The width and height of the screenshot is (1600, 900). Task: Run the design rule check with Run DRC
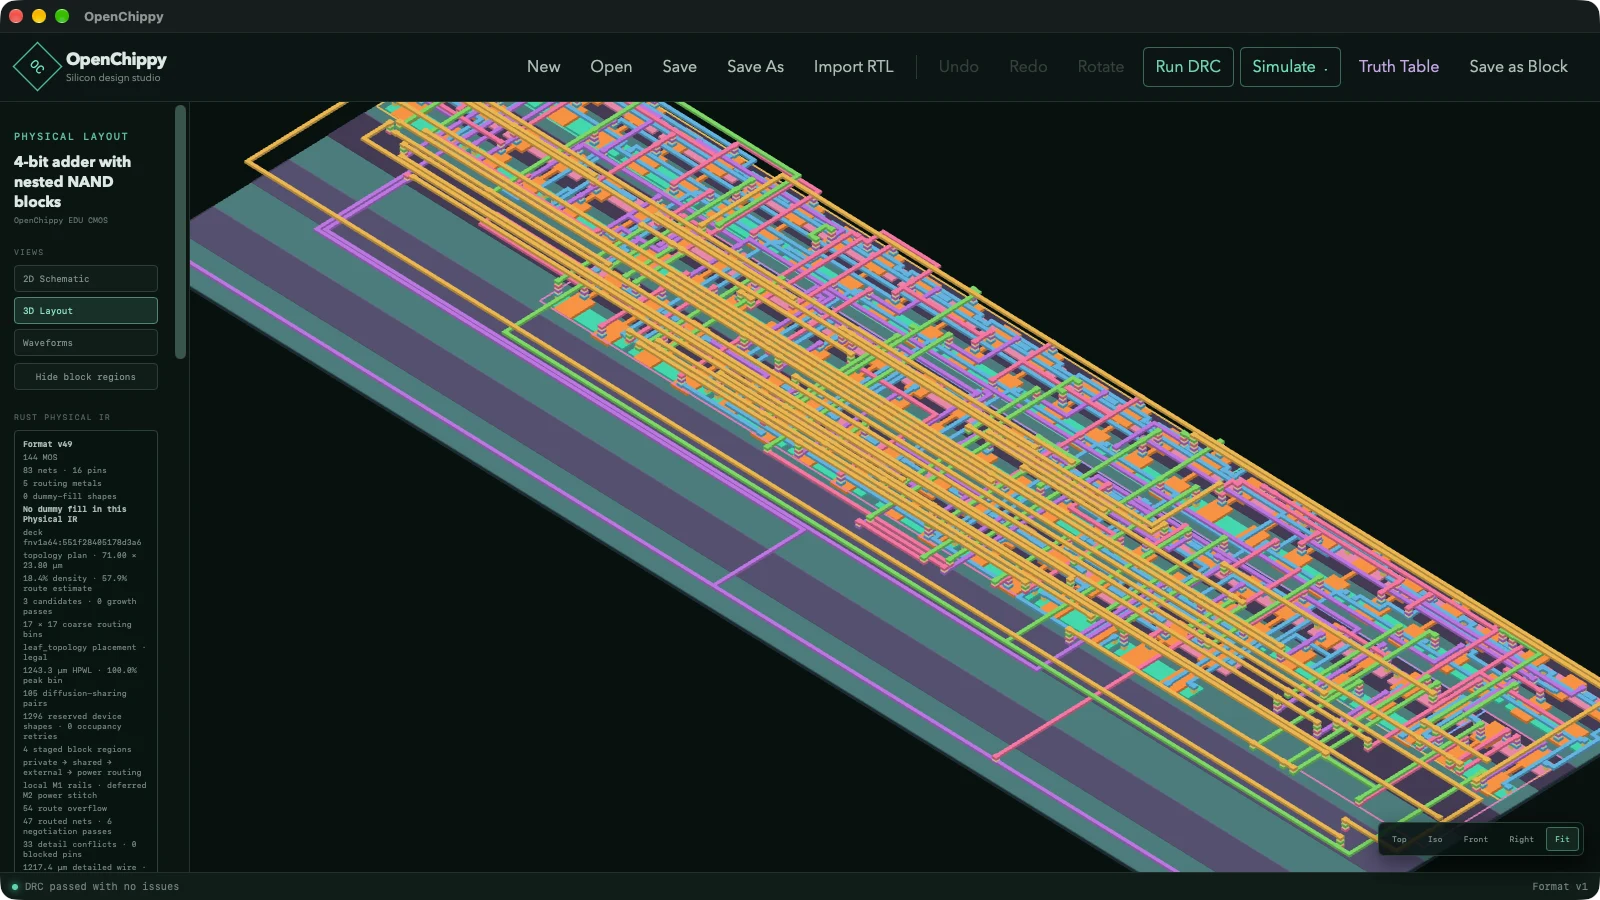pos(1188,67)
